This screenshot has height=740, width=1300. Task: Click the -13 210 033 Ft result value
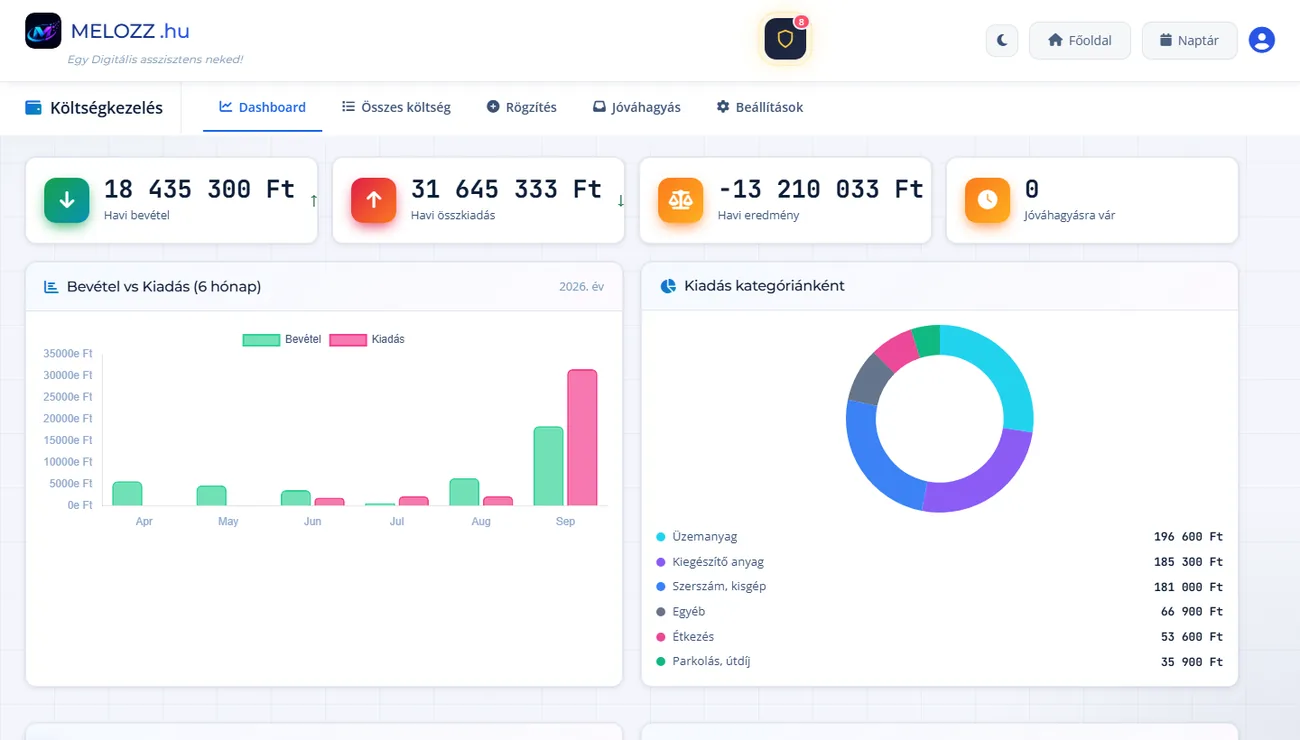(x=821, y=189)
